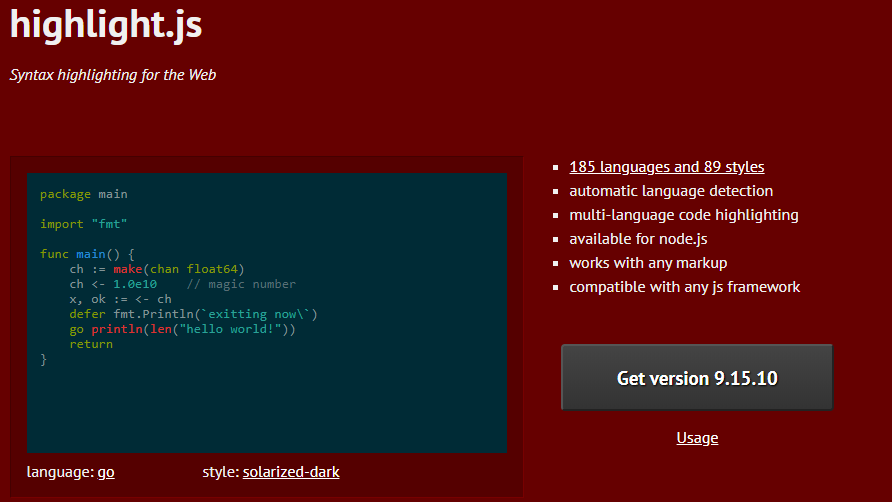Open the Usage link
Viewport: 892px width, 502px height.
tap(697, 438)
